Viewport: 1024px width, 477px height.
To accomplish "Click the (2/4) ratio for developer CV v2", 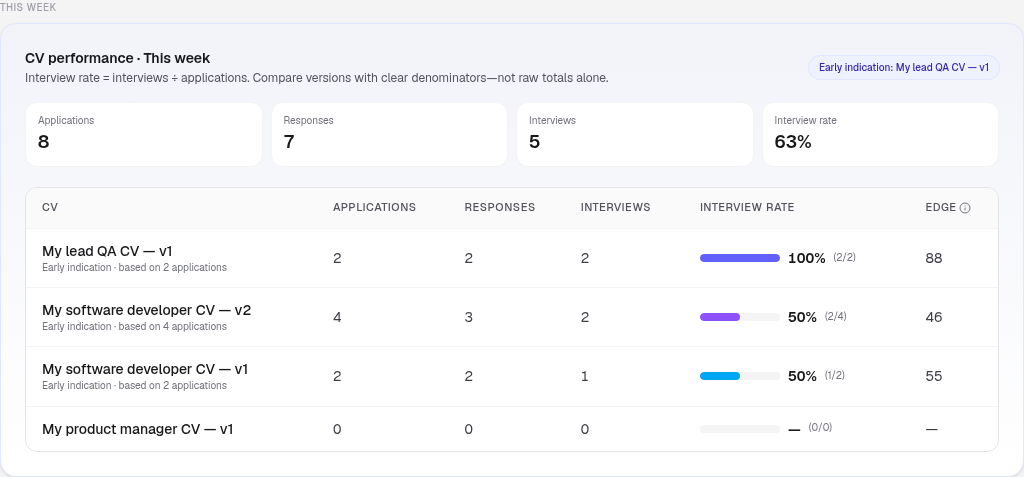I will (x=835, y=316).
